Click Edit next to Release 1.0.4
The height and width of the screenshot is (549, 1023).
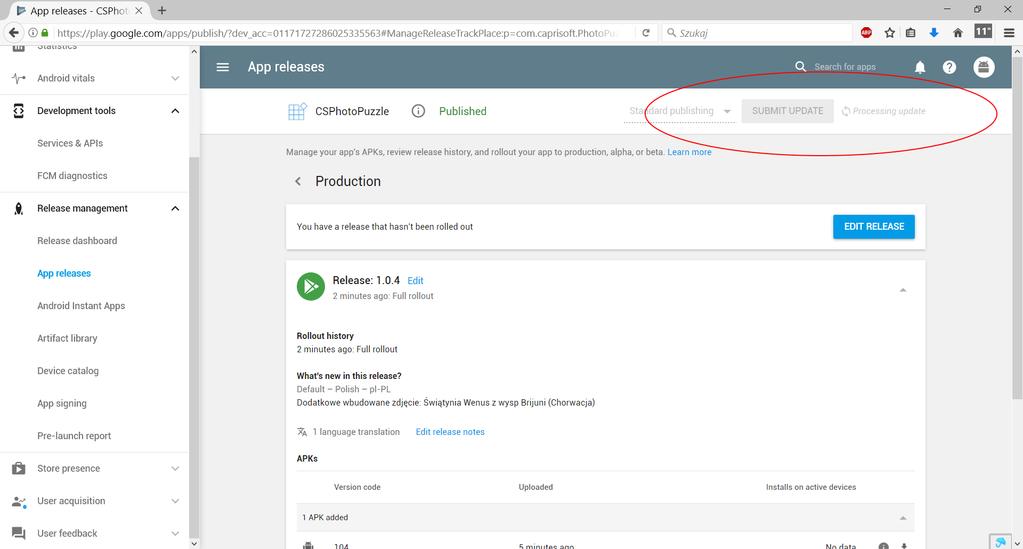pos(415,281)
